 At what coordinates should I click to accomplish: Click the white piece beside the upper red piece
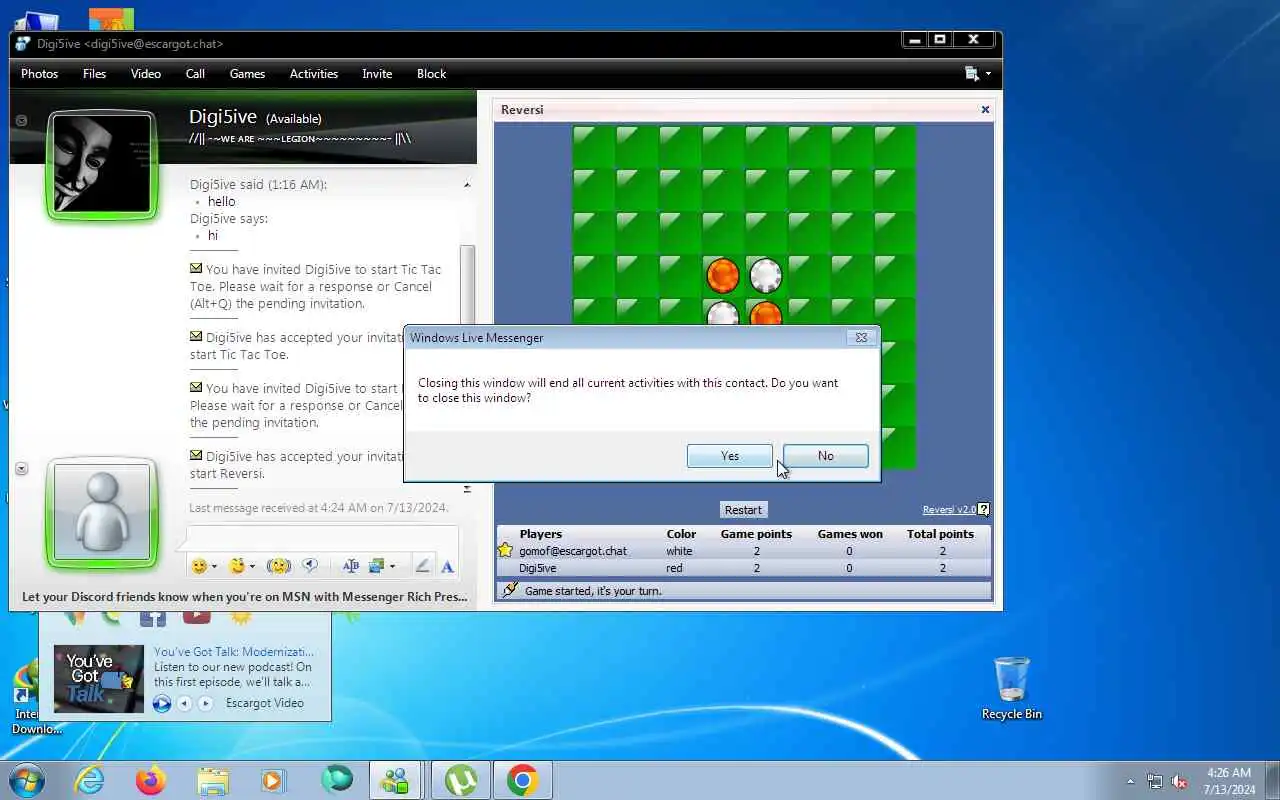[x=766, y=275]
